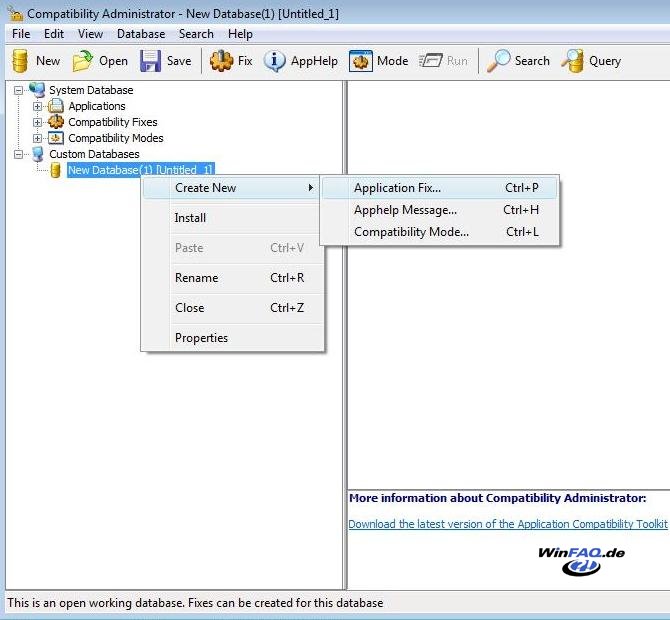Screen dimensions: 670x620
Task: Click the Save toolbar button label
Action: 179,61
